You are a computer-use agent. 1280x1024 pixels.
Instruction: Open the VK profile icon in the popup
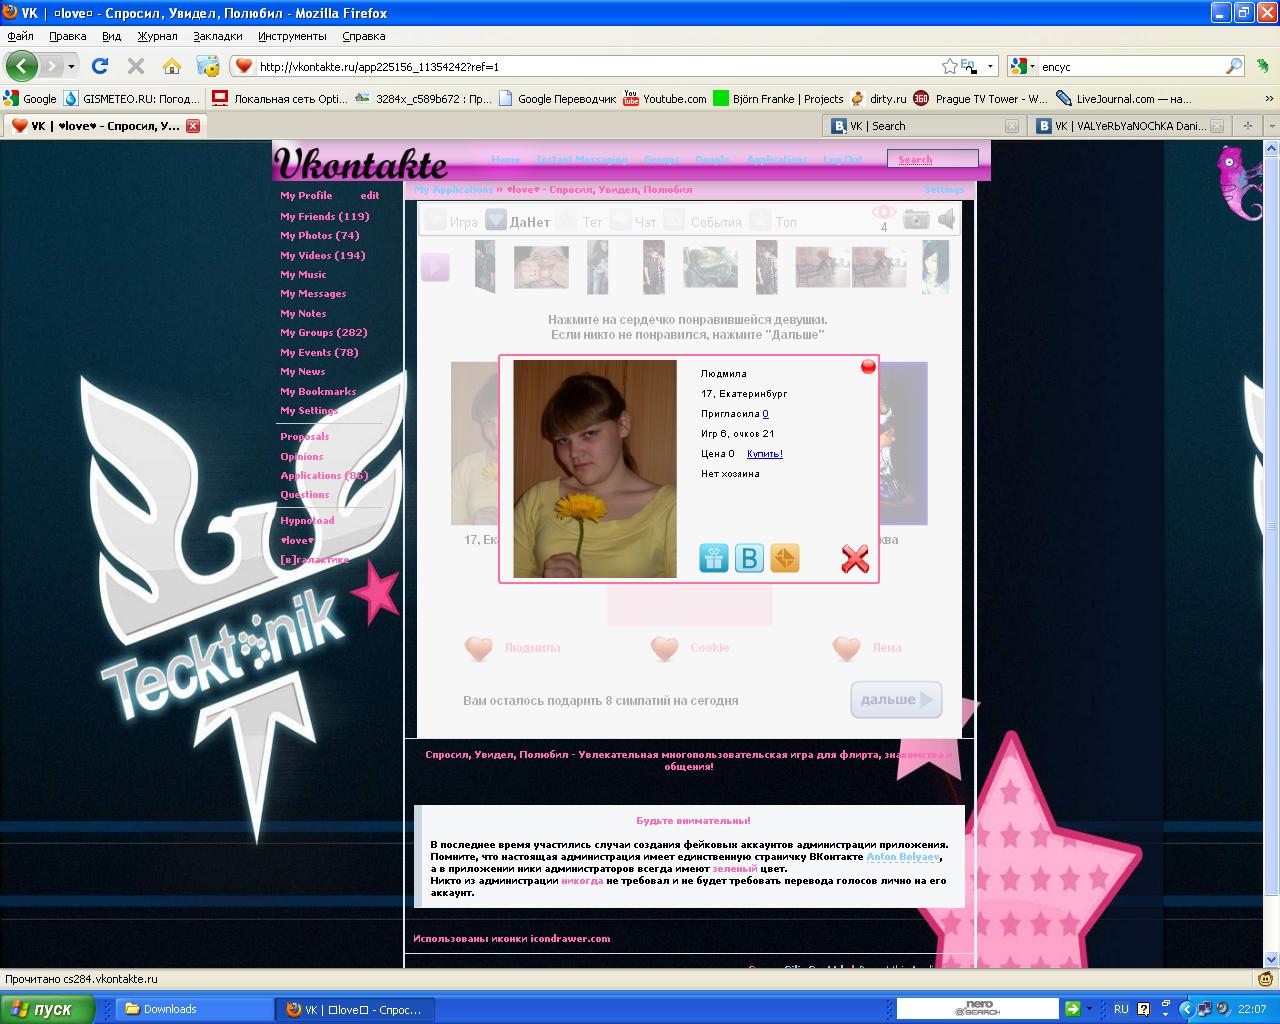point(749,558)
